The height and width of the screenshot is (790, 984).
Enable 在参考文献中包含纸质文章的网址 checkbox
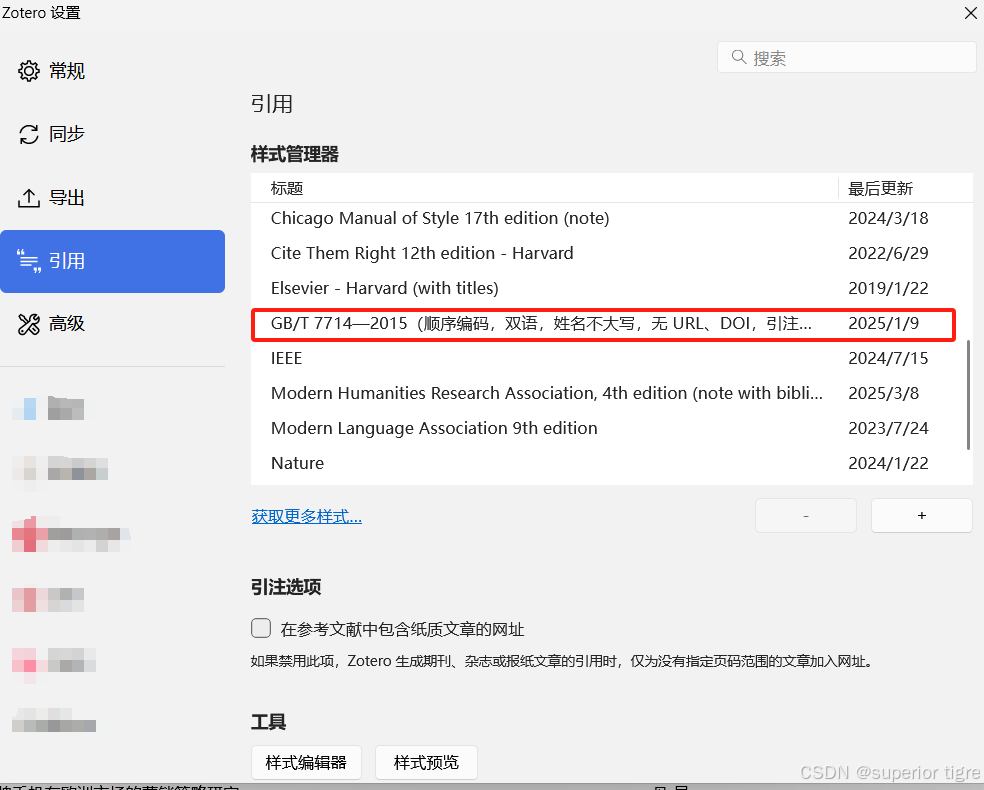coord(261,628)
